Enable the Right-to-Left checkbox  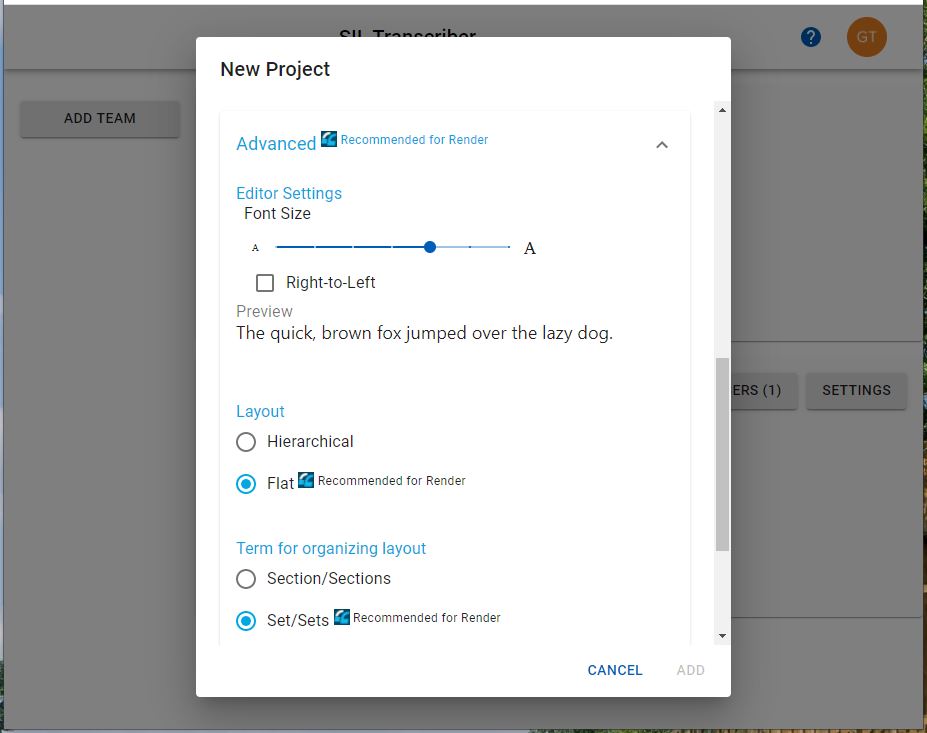[x=265, y=283]
